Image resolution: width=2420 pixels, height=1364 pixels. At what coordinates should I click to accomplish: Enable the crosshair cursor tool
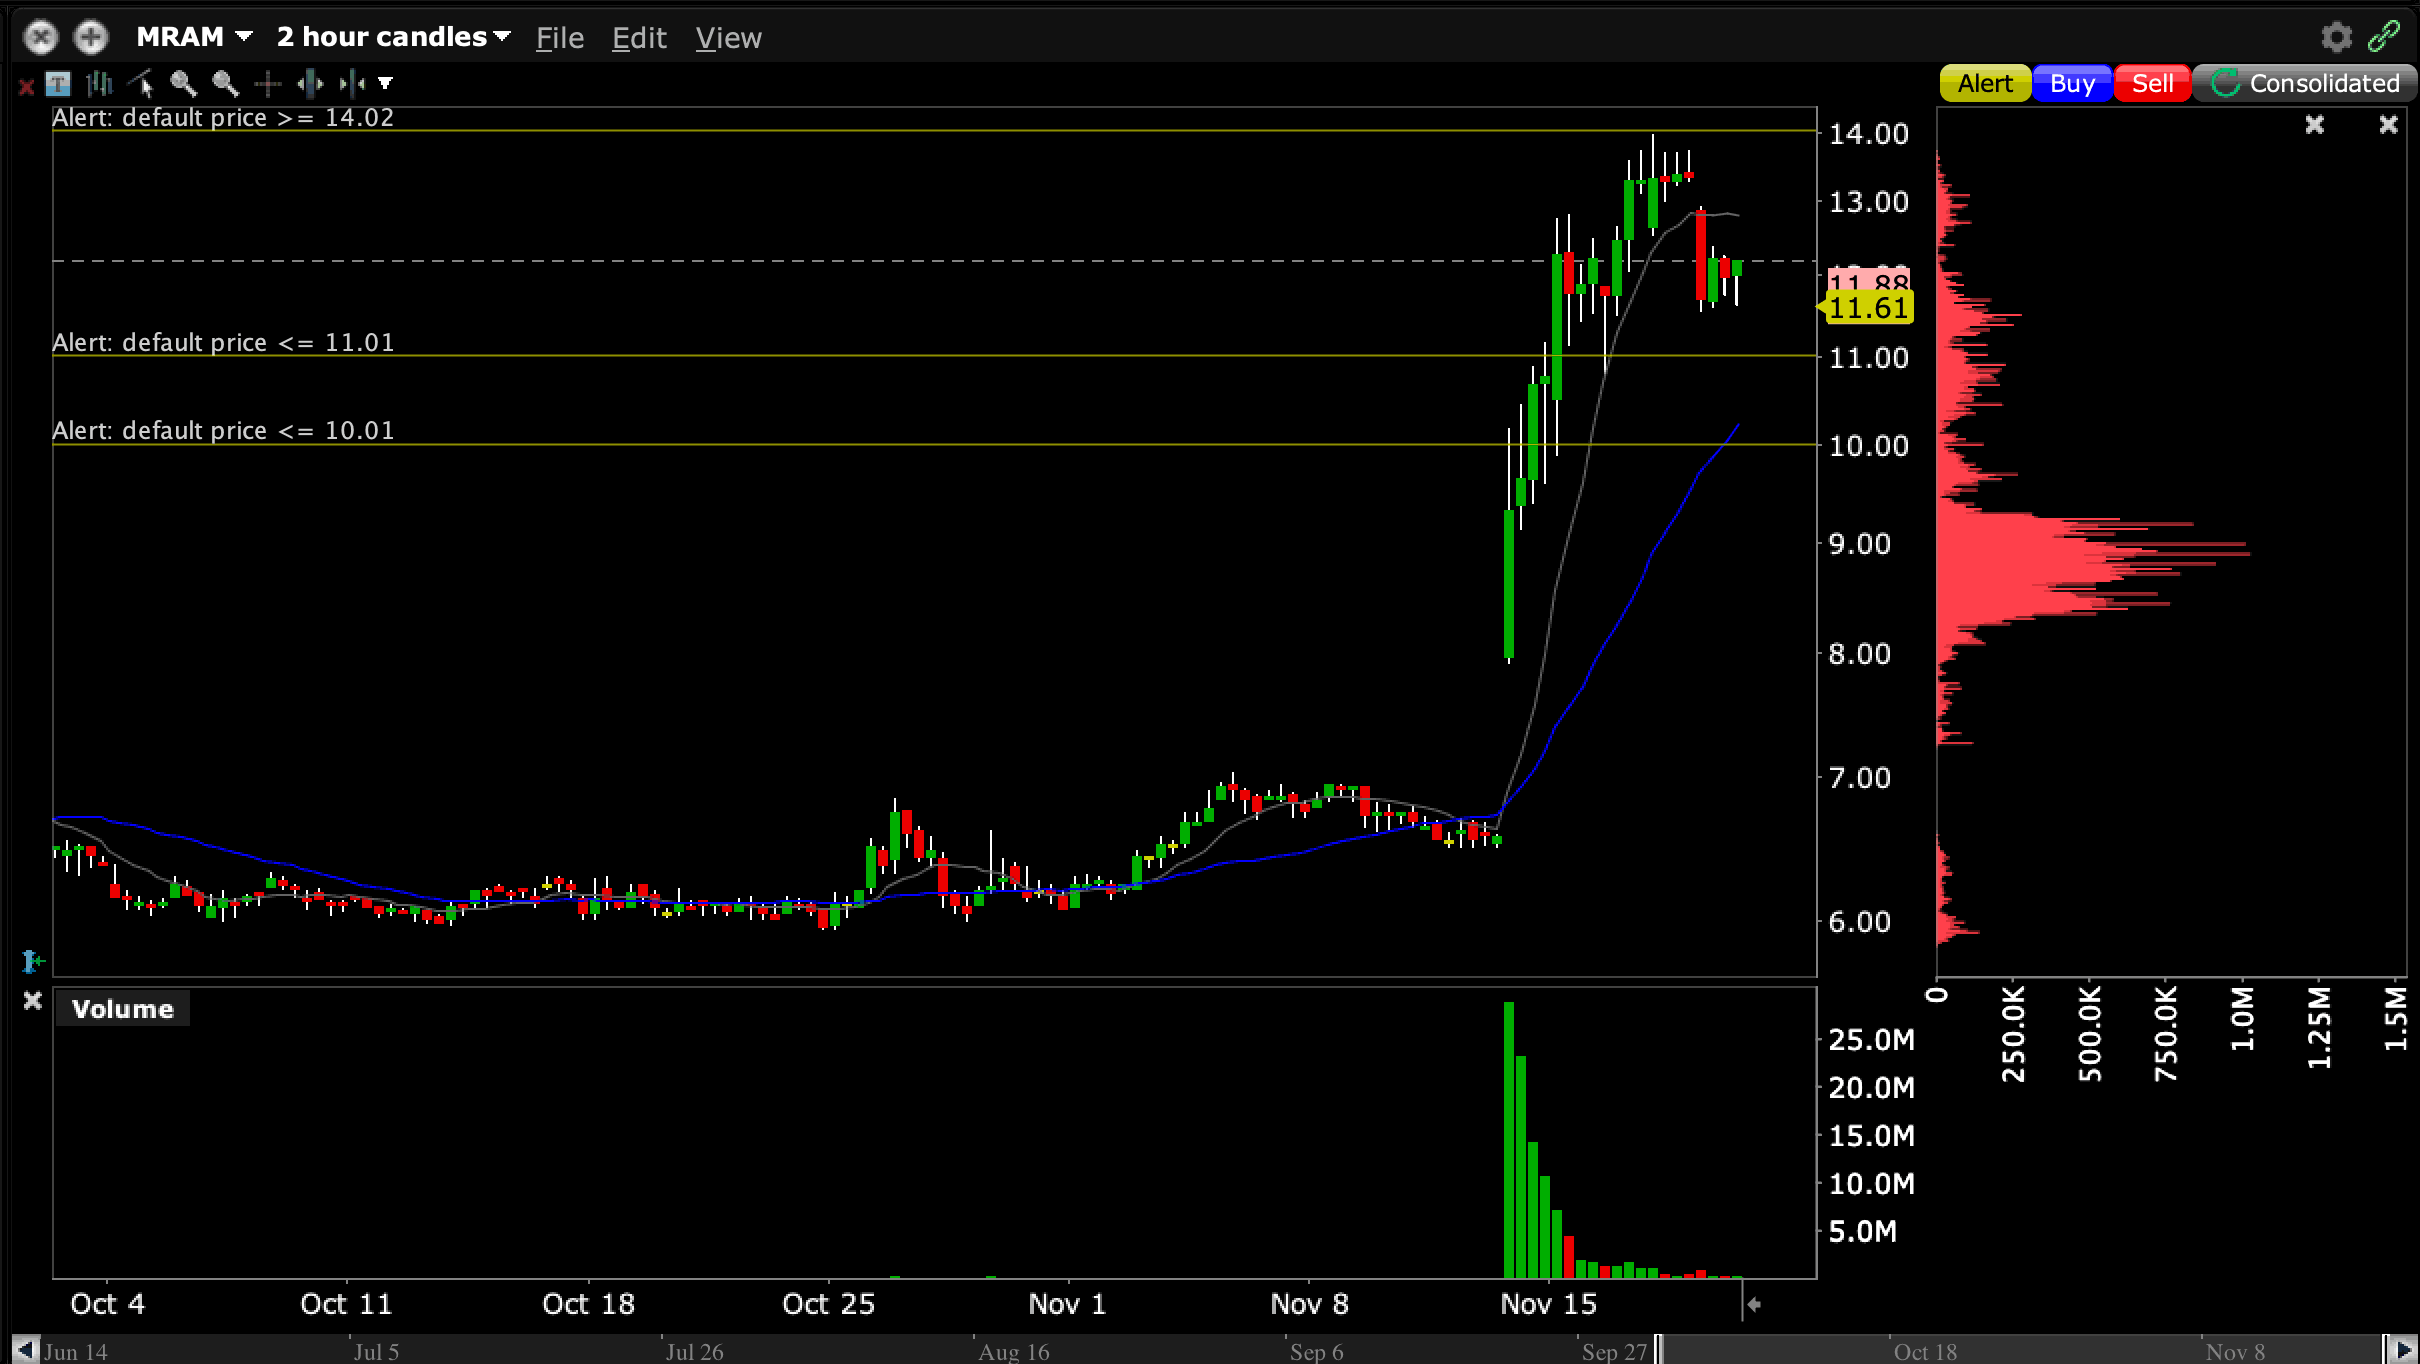[267, 84]
